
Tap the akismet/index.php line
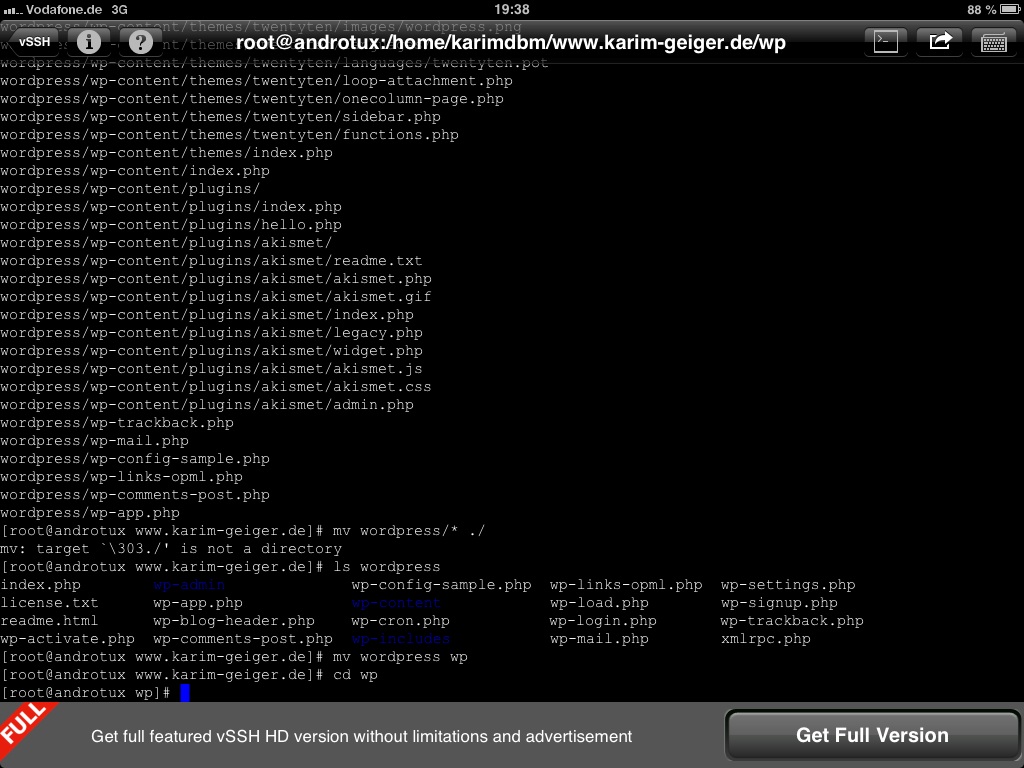pos(207,315)
